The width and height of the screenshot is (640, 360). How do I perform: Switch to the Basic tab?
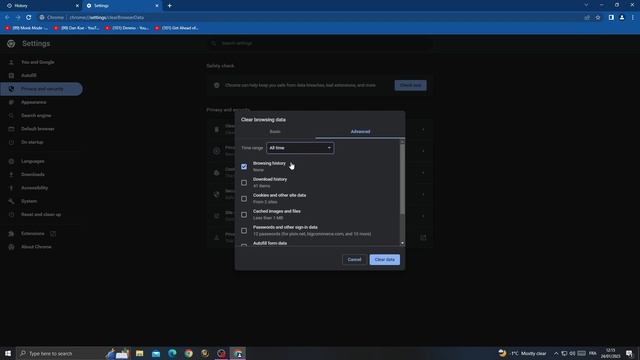click(275, 131)
